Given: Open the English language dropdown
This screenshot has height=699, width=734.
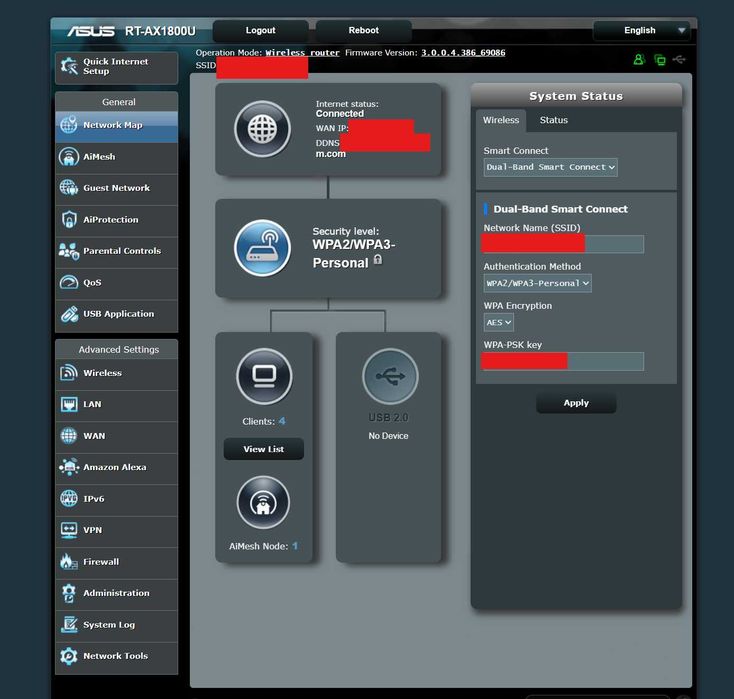Looking at the screenshot, I should [x=641, y=30].
